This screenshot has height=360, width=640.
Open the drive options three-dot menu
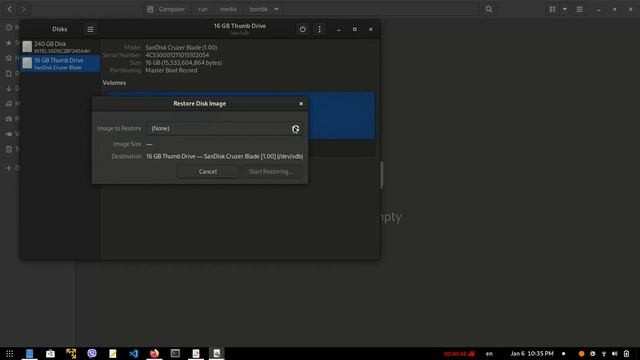(319, 29)
